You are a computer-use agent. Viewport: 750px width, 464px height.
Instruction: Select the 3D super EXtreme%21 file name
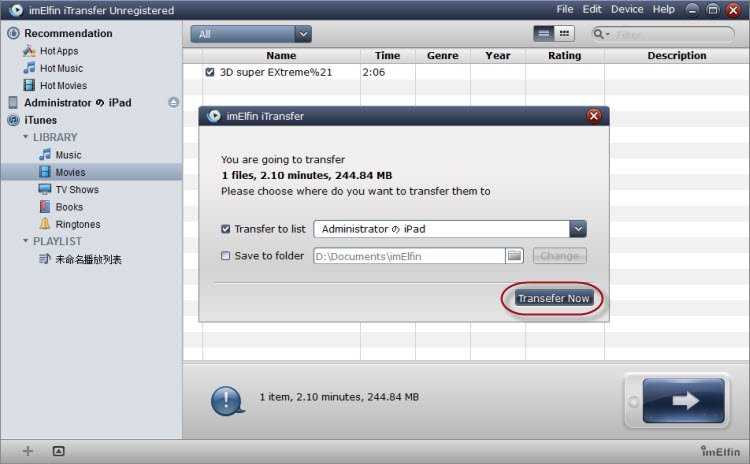(x=276, y=72)
